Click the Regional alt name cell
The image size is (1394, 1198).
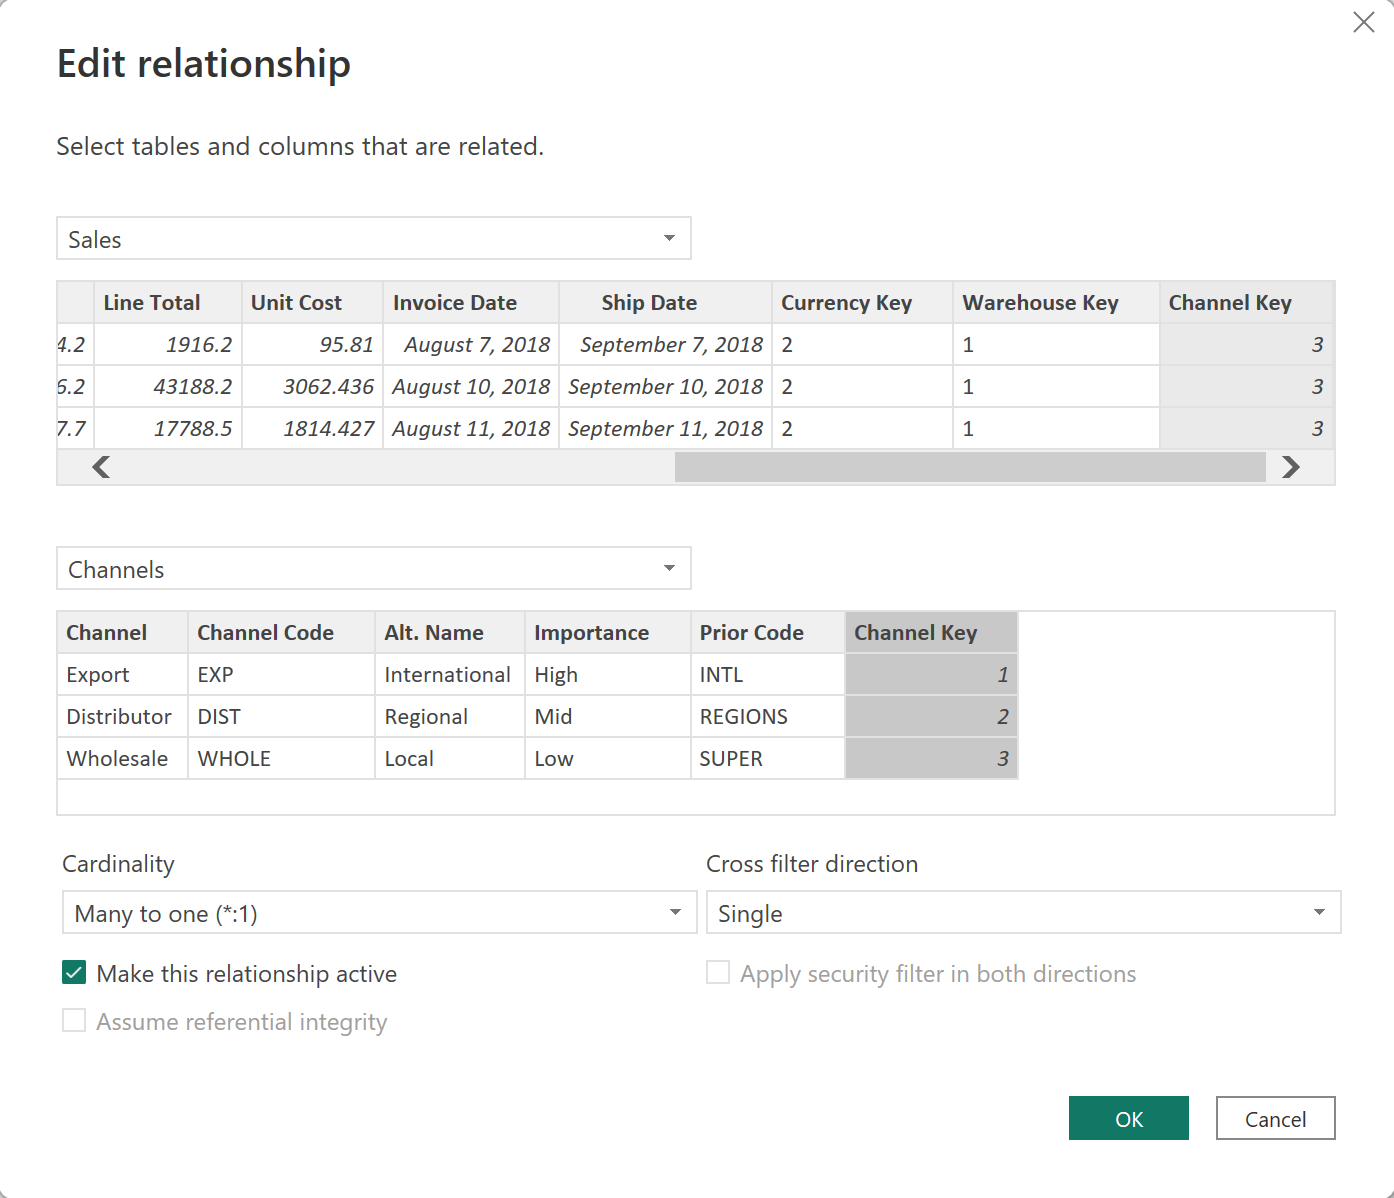coord(449,717)
